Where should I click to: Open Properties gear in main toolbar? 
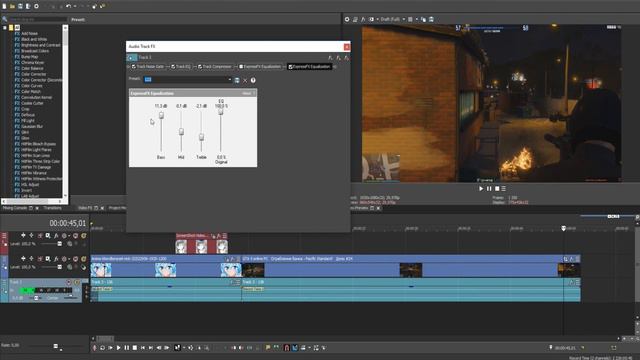(36, 6)
